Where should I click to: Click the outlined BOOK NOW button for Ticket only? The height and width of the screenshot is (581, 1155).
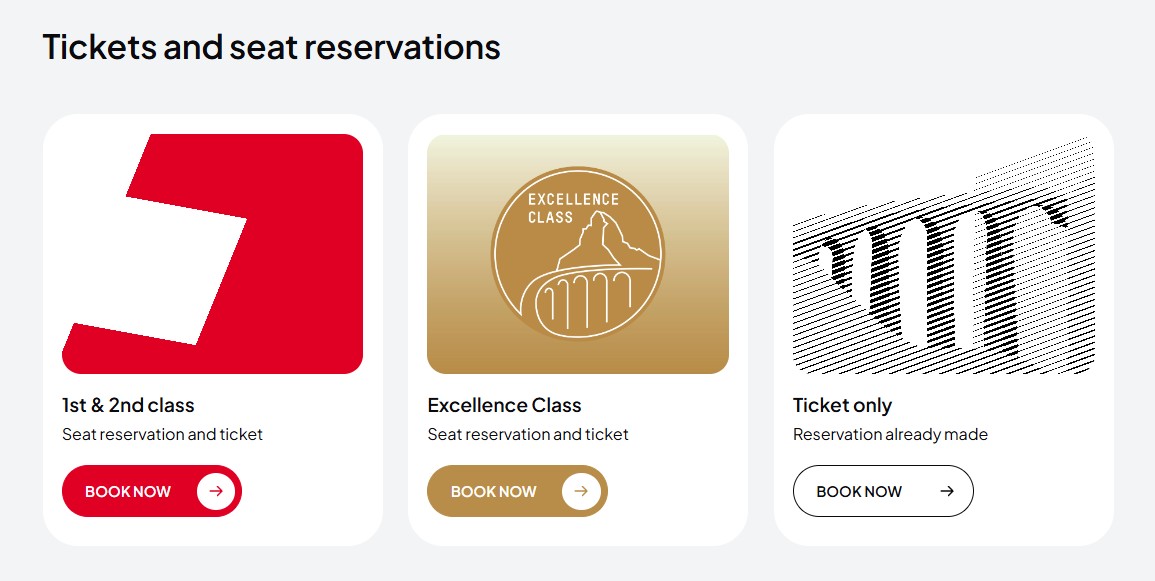click(883, 491)
